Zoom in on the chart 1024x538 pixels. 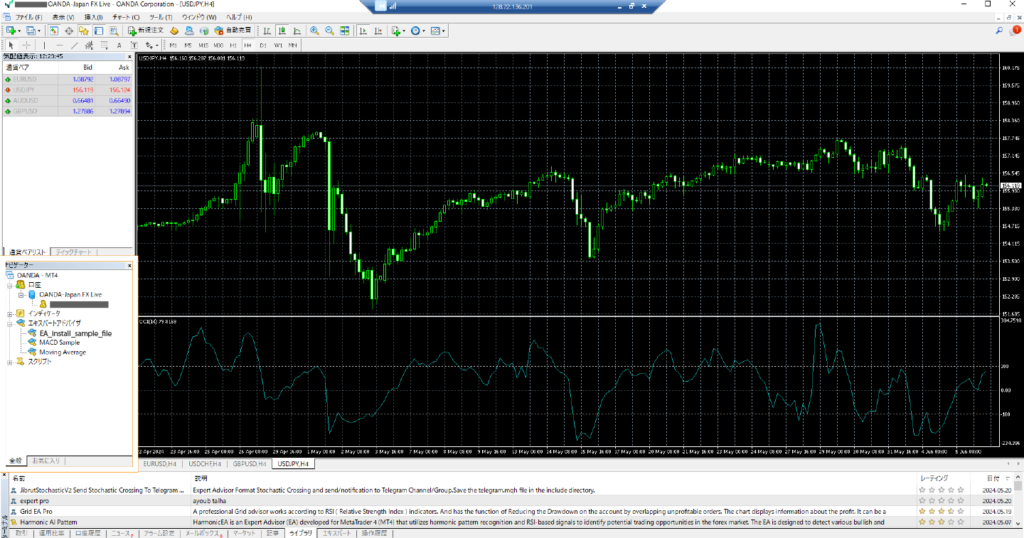[314, 31]
